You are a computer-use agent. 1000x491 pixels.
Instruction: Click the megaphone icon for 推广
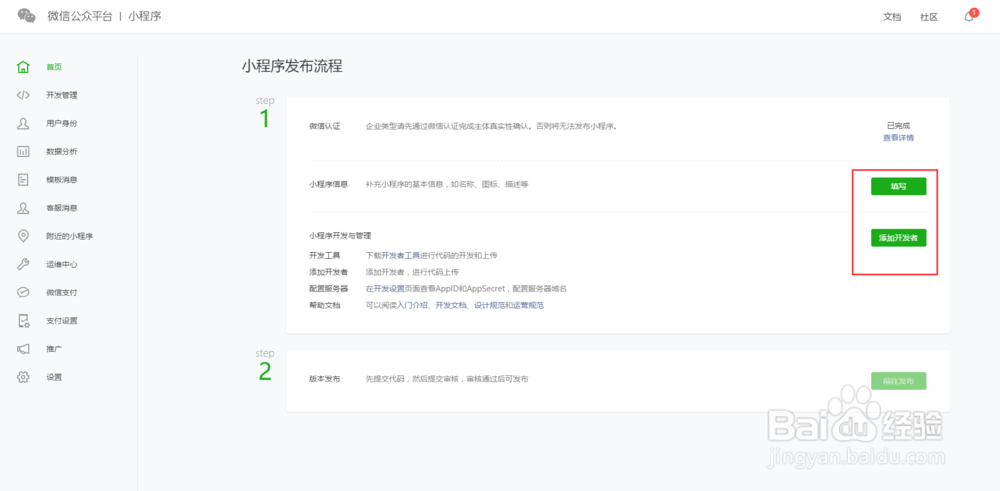coord(23,349)
